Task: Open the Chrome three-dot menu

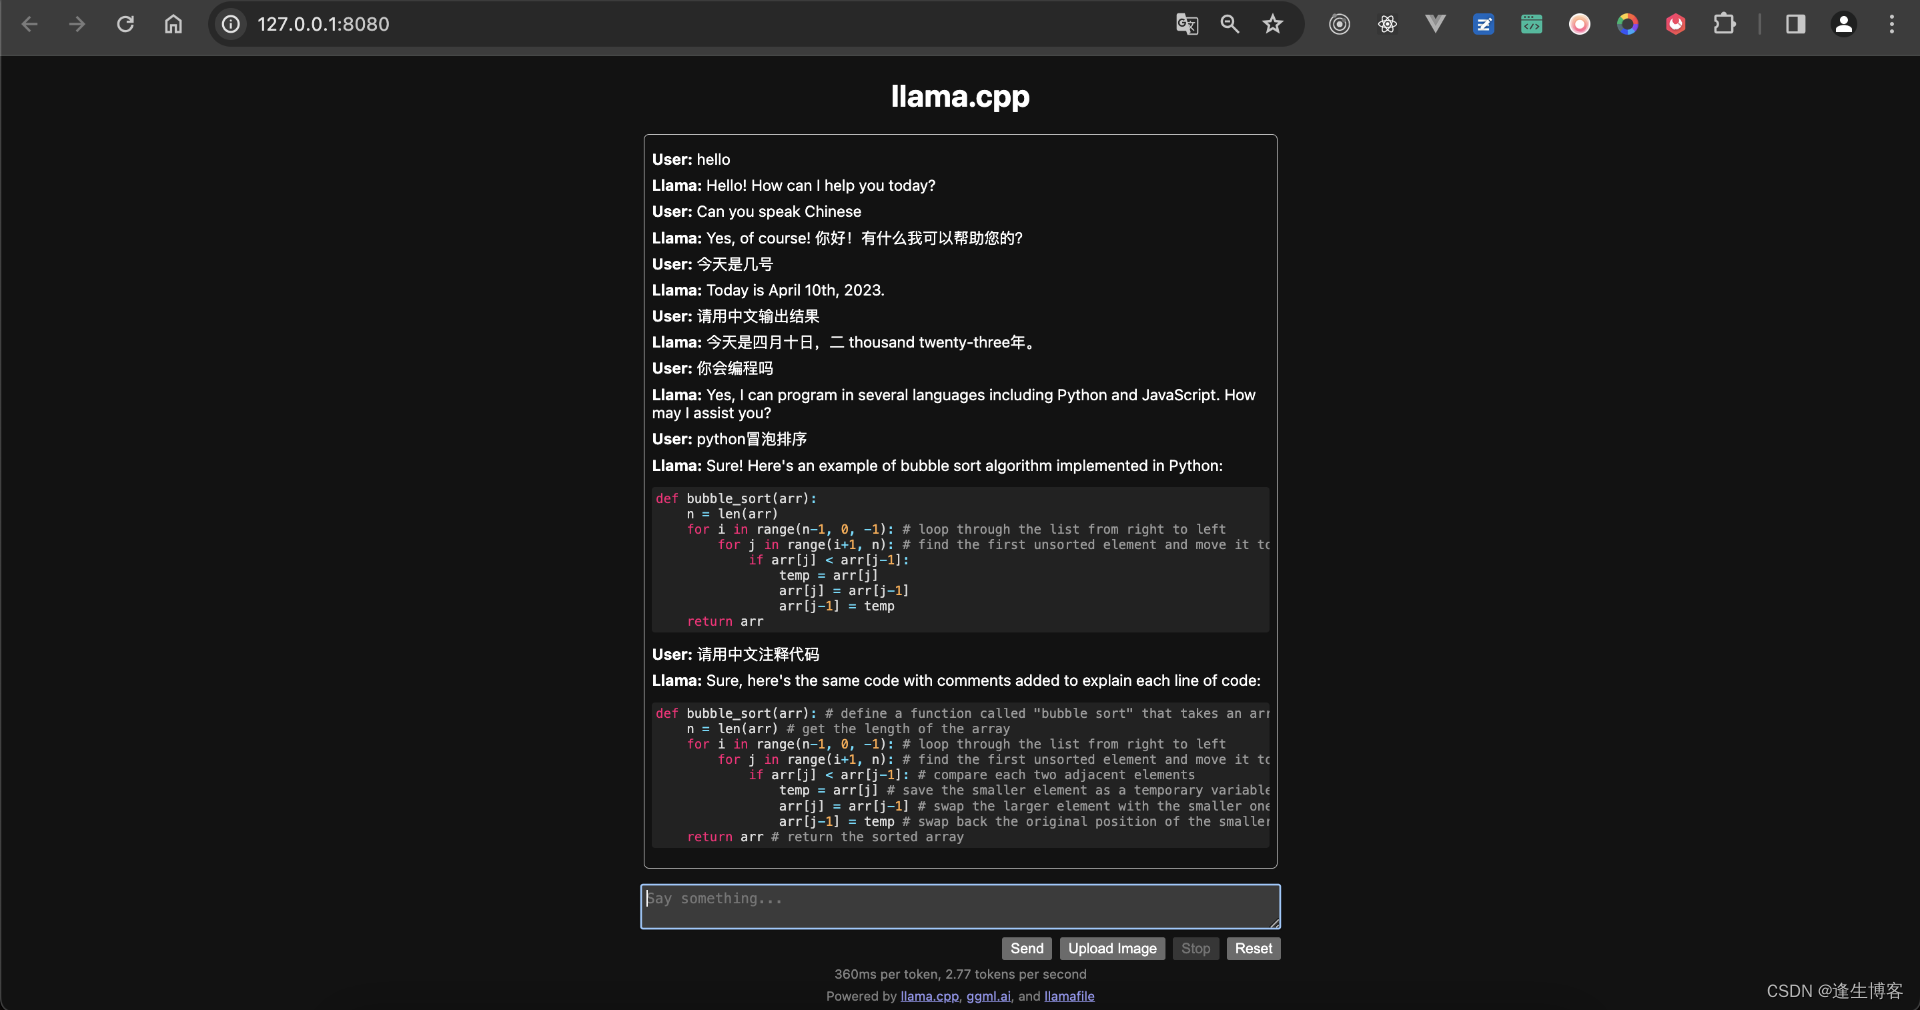Action: 1891,24
